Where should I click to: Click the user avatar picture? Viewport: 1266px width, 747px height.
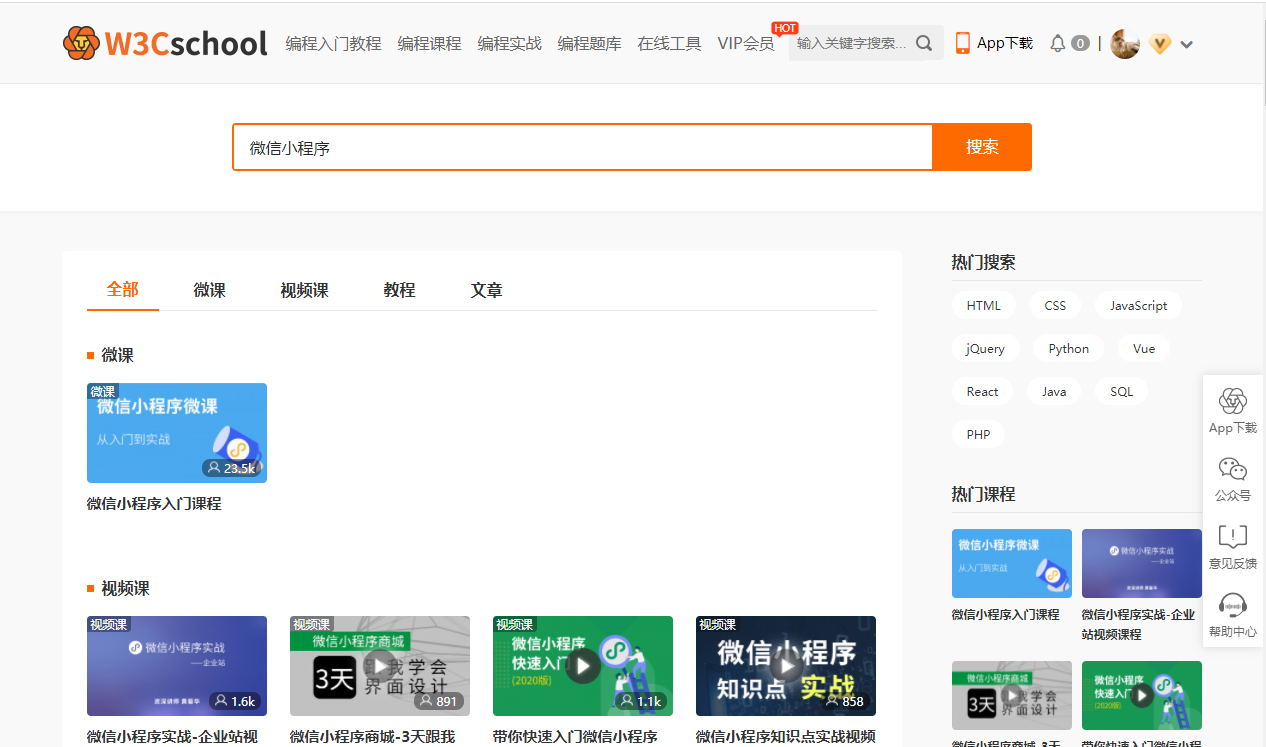tap(1125, 44)
